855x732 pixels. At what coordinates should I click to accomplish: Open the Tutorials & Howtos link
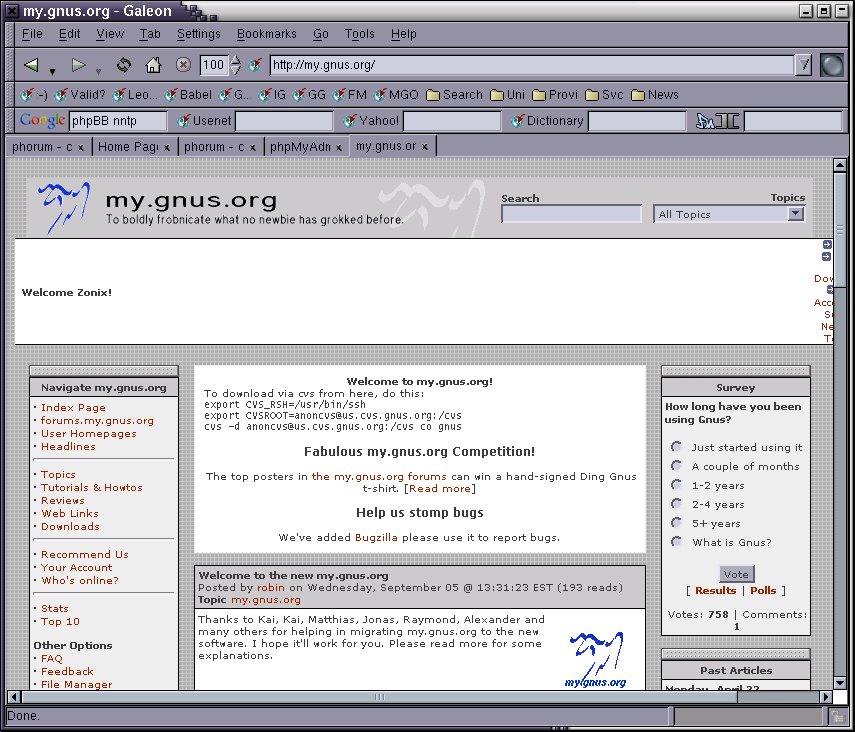(92, 488)
